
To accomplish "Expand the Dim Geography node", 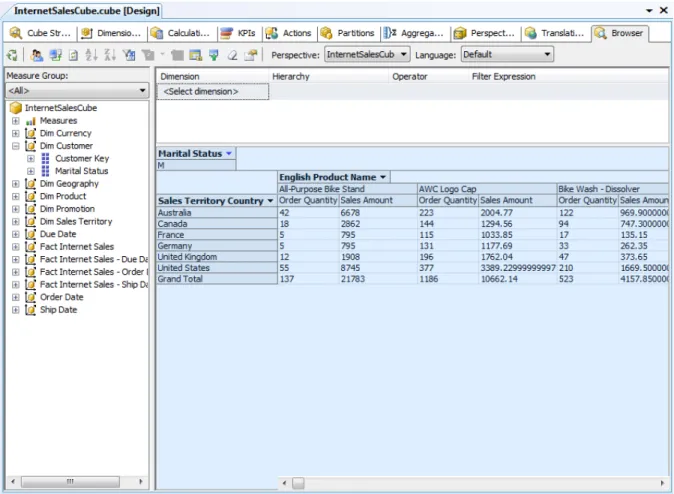I will pos(15,184).
